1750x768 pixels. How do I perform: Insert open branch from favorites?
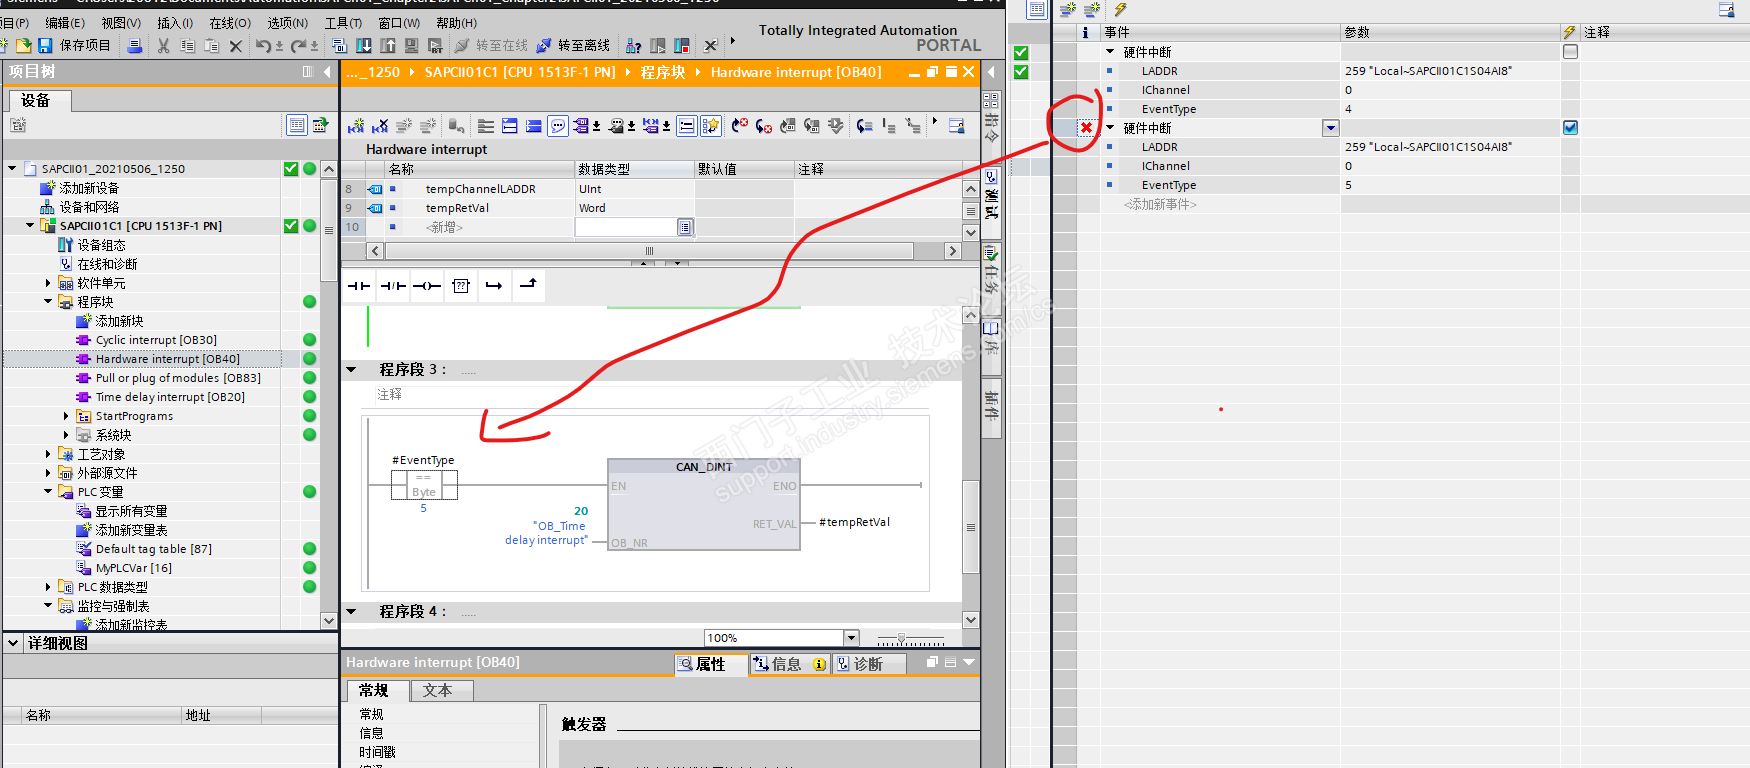tap(495, 286)
